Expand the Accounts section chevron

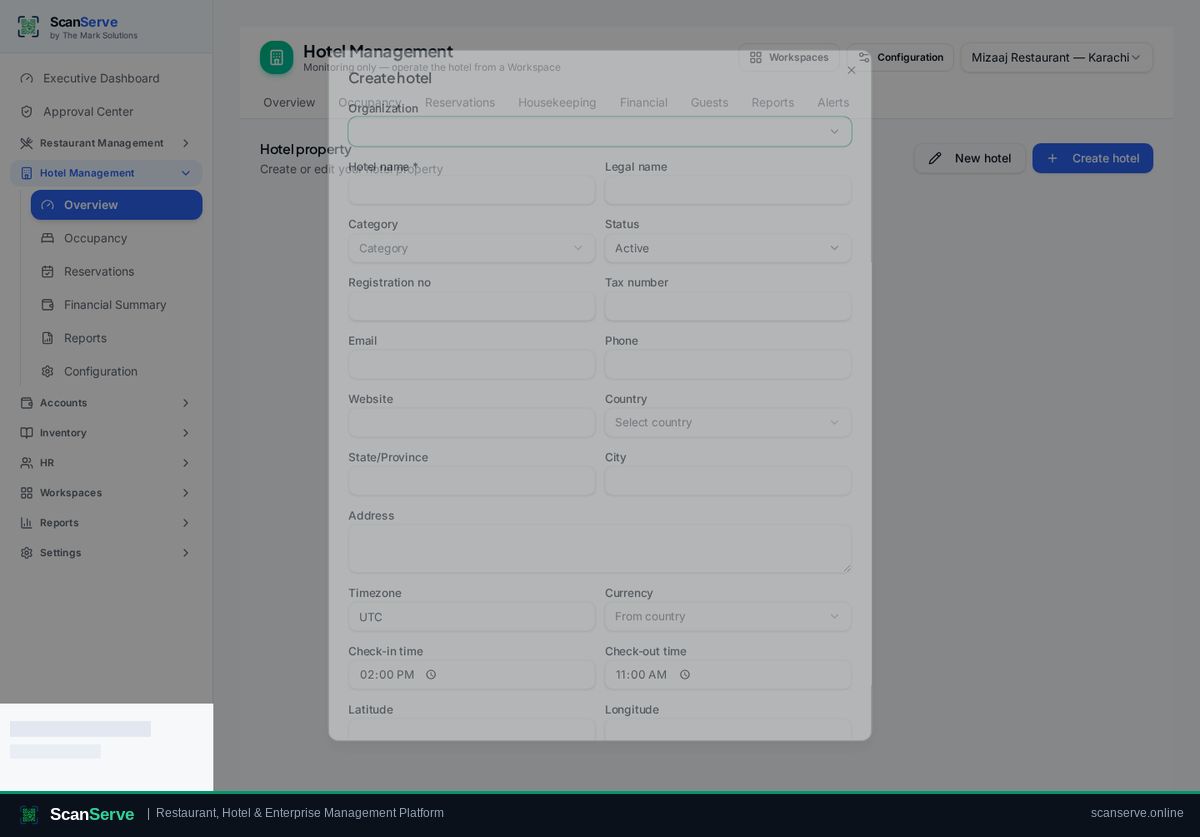pyautogui.click(x=185, y=403)
